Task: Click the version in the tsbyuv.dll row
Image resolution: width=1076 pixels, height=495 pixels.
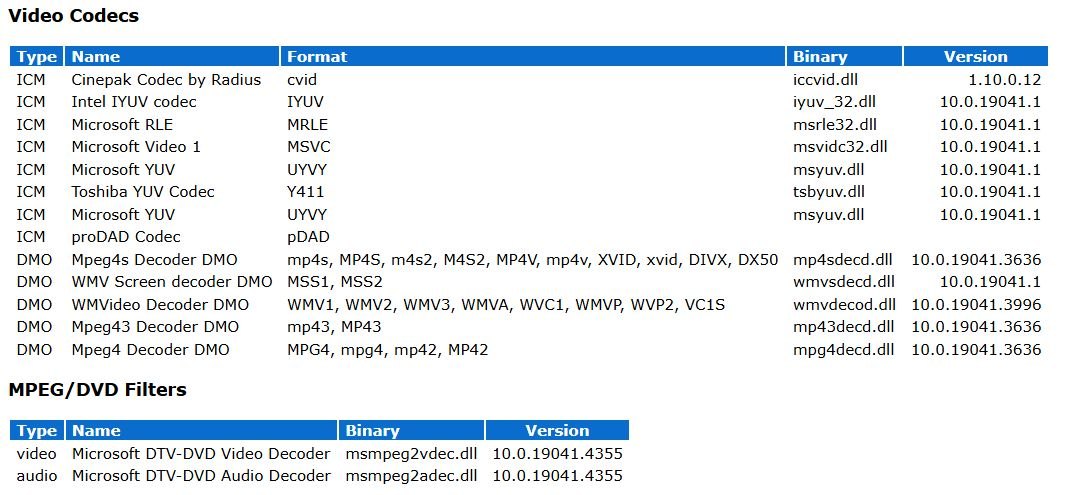Action: pyautogui.click(x=990, y=192)
